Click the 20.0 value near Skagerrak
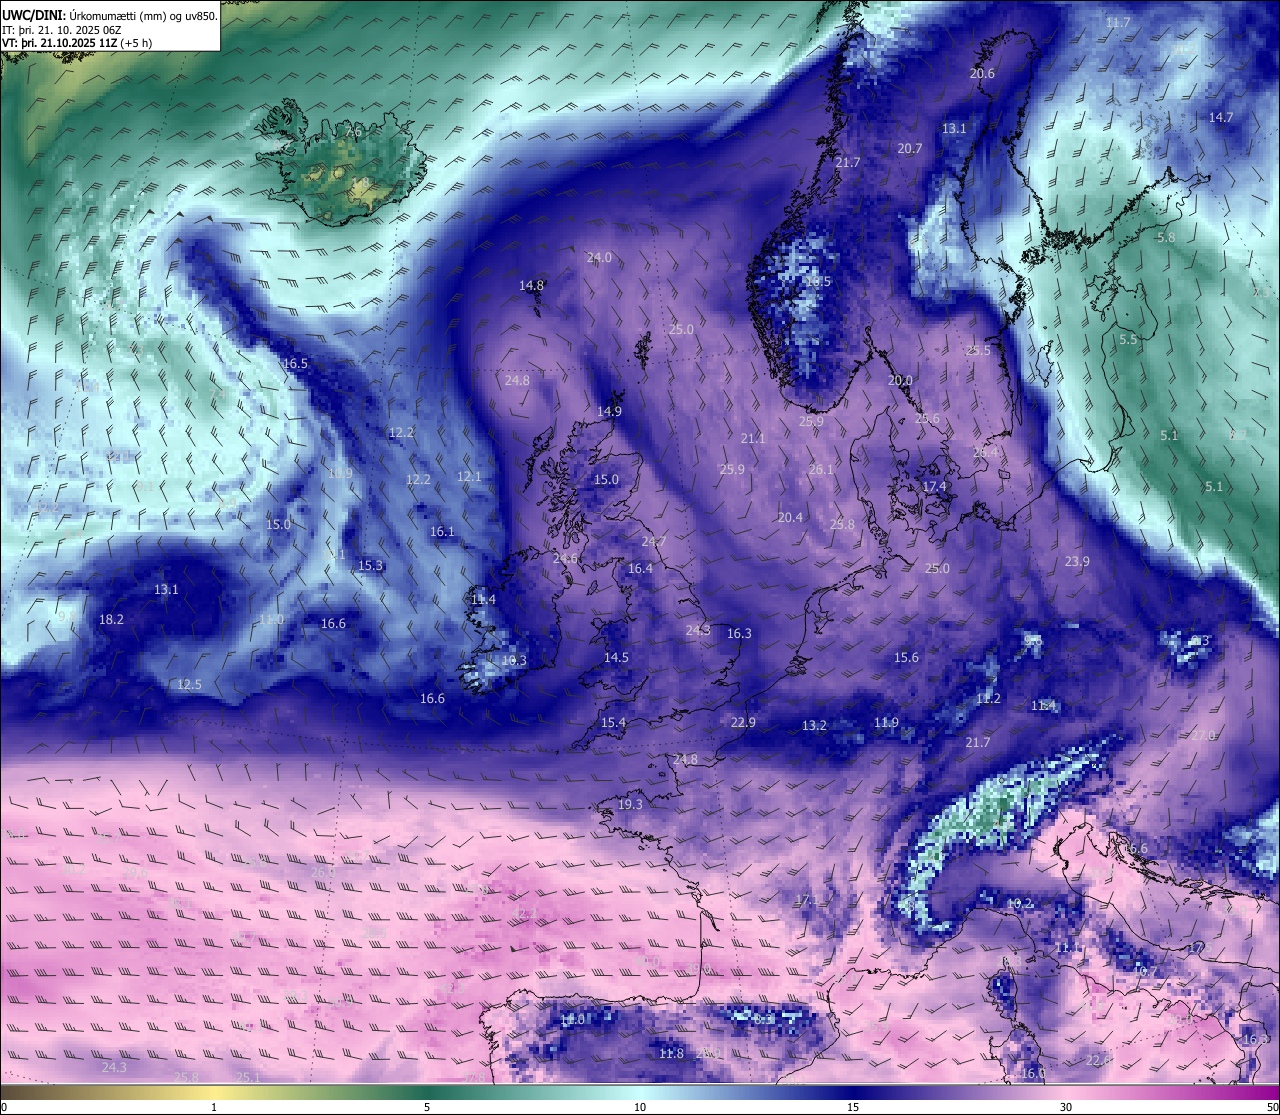The image size is (1280, 1115). coord(900,380)
